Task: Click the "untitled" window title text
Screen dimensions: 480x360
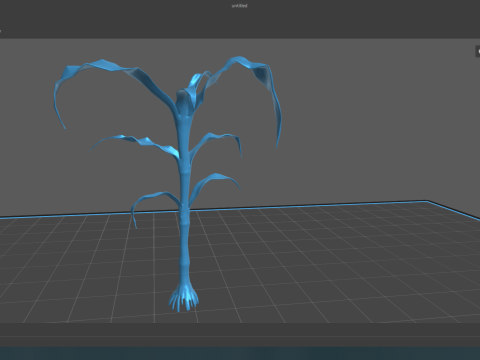Action: 240,6
